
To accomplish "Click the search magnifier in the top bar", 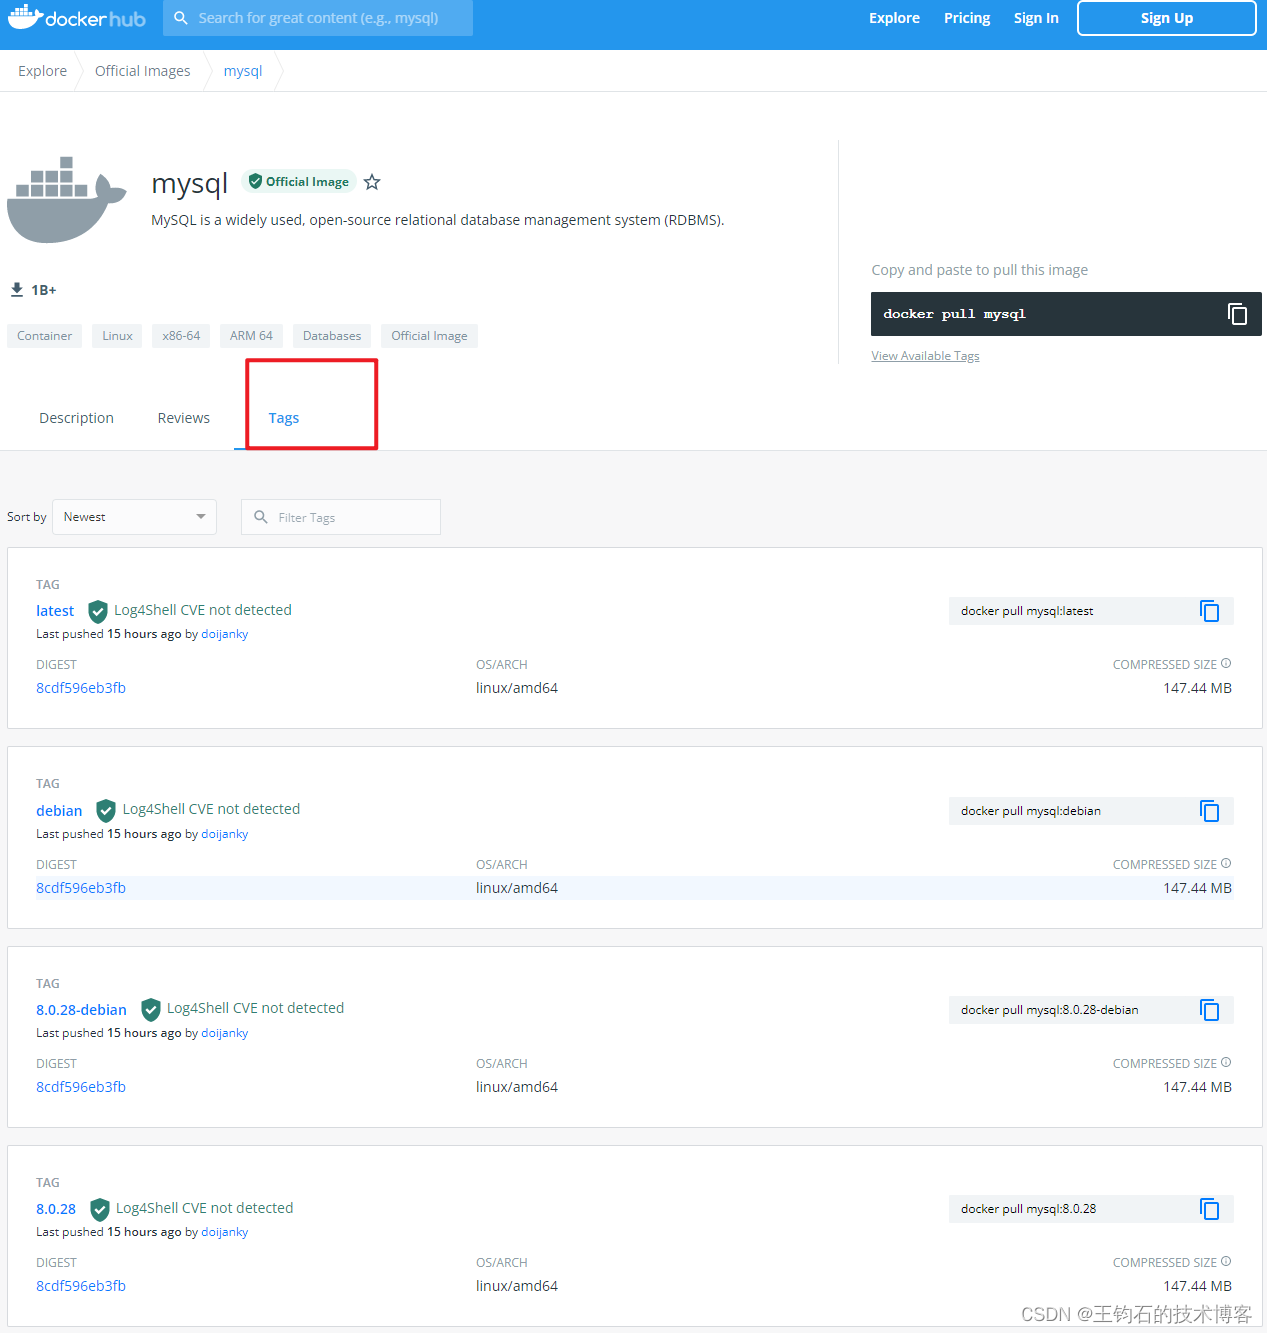I will pyautogui.click(x=180, y=17).
